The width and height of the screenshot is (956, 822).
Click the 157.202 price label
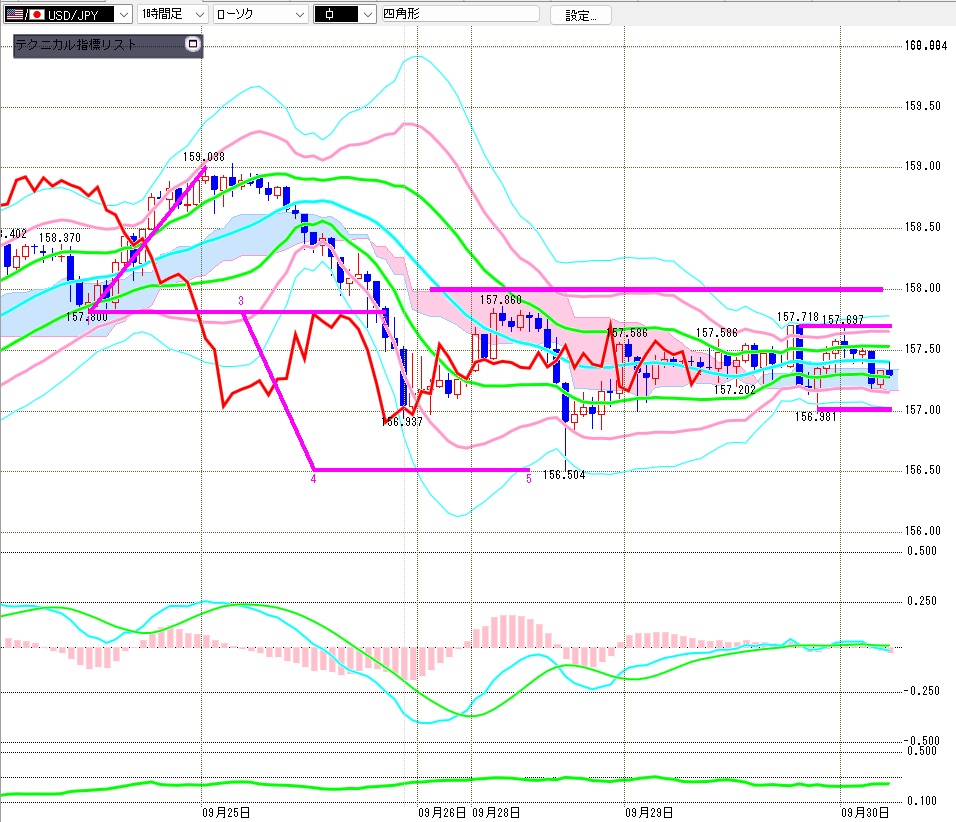pos(735,390)
